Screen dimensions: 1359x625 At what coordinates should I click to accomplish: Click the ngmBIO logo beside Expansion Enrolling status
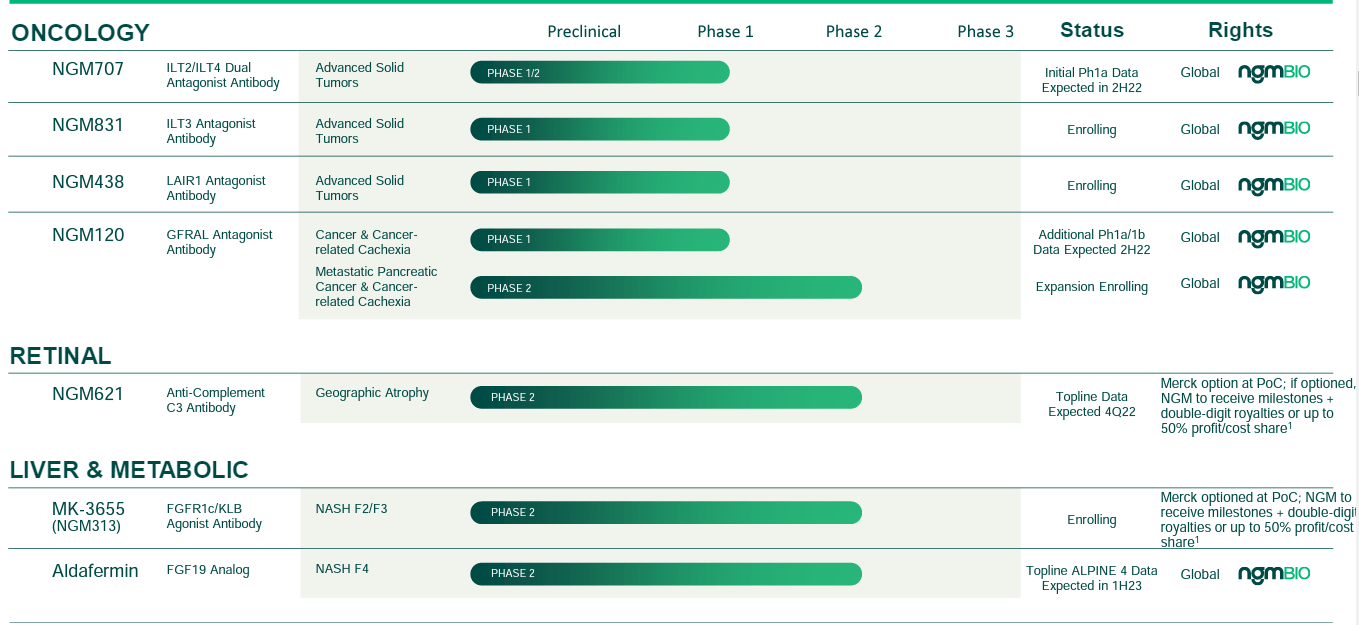coord(1273,284)
